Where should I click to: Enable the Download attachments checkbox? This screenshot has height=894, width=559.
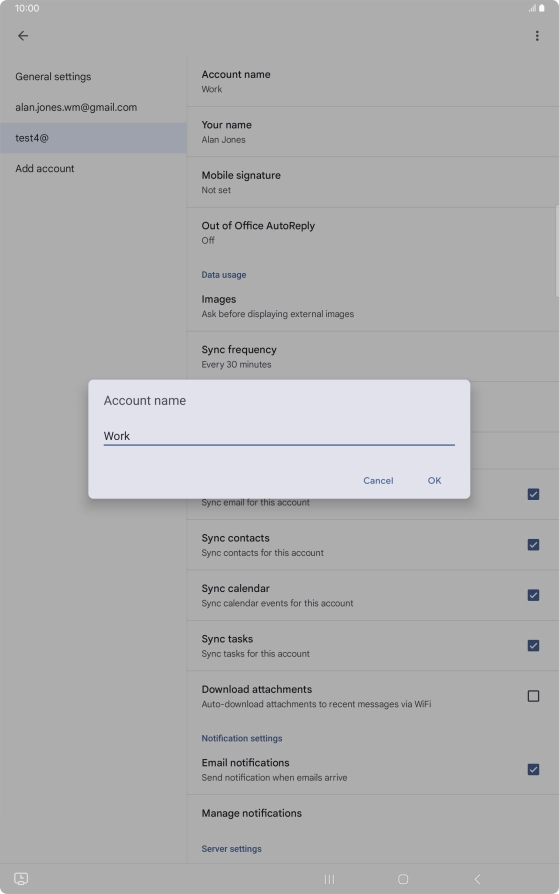click(533, 696)
